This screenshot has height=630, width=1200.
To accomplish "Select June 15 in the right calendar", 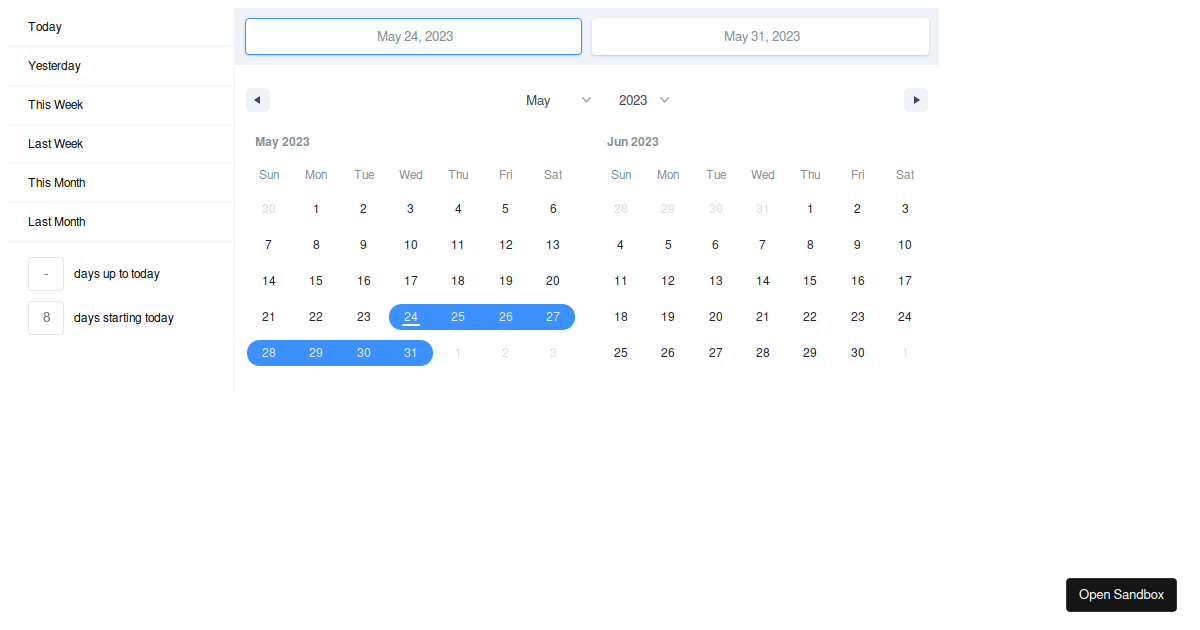I will (810, 281).
